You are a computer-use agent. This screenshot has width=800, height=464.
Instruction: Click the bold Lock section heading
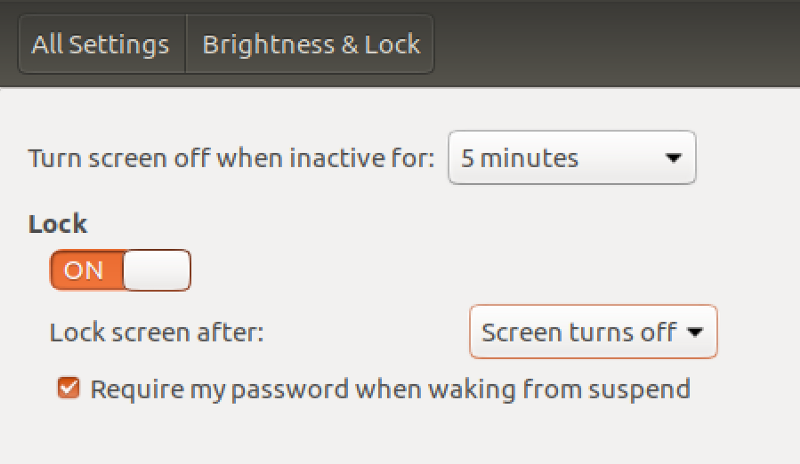[58, 224]
